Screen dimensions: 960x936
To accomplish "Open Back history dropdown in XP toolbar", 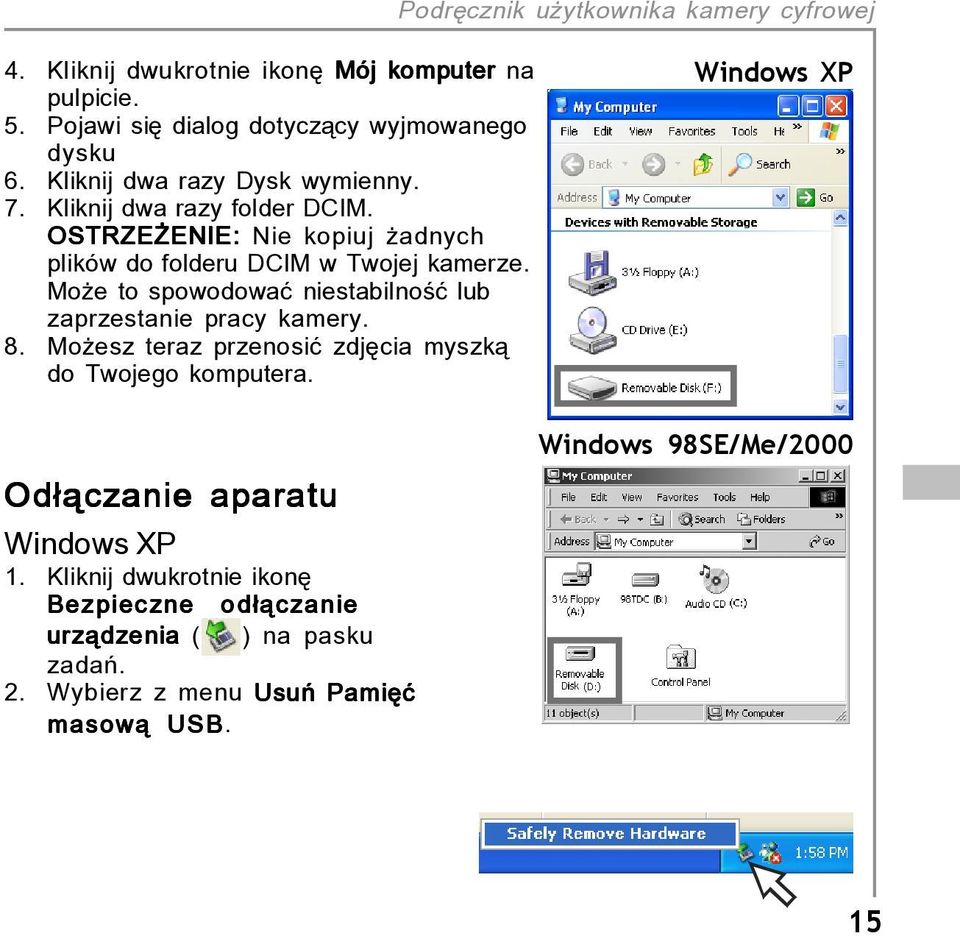I will 625,164.
